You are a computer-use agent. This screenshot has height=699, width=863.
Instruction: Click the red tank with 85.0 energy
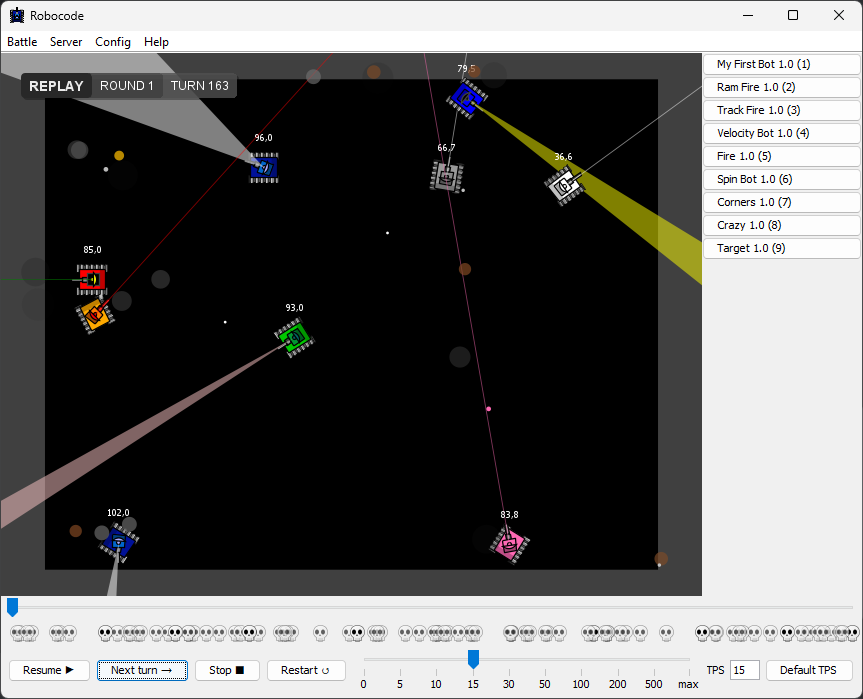(x=92, y=279)
